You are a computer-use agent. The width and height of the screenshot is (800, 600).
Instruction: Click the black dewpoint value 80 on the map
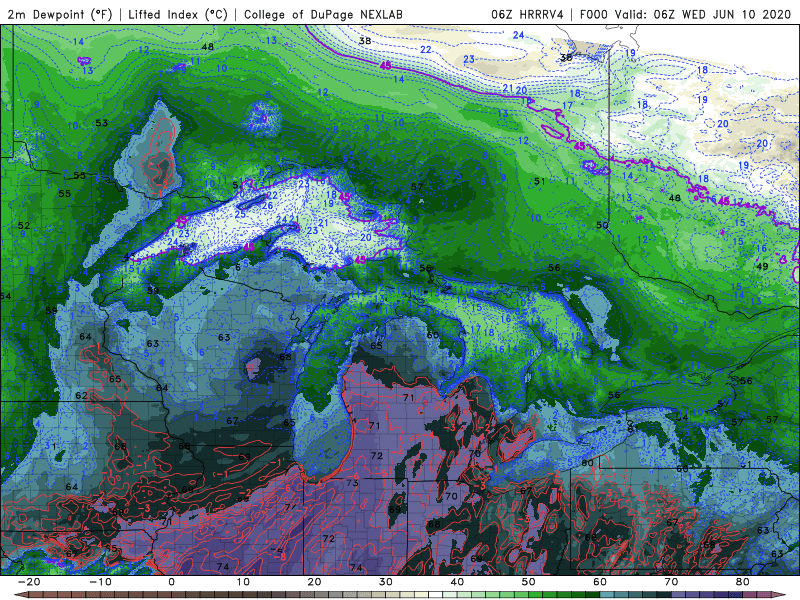pos(587,463)
